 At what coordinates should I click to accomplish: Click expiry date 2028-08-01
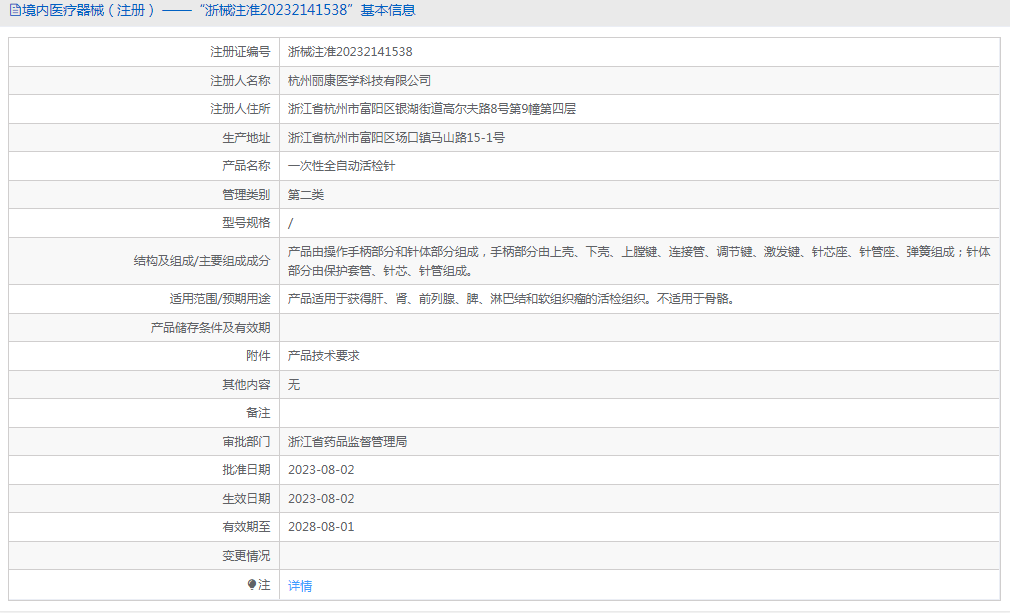(321, 527)
